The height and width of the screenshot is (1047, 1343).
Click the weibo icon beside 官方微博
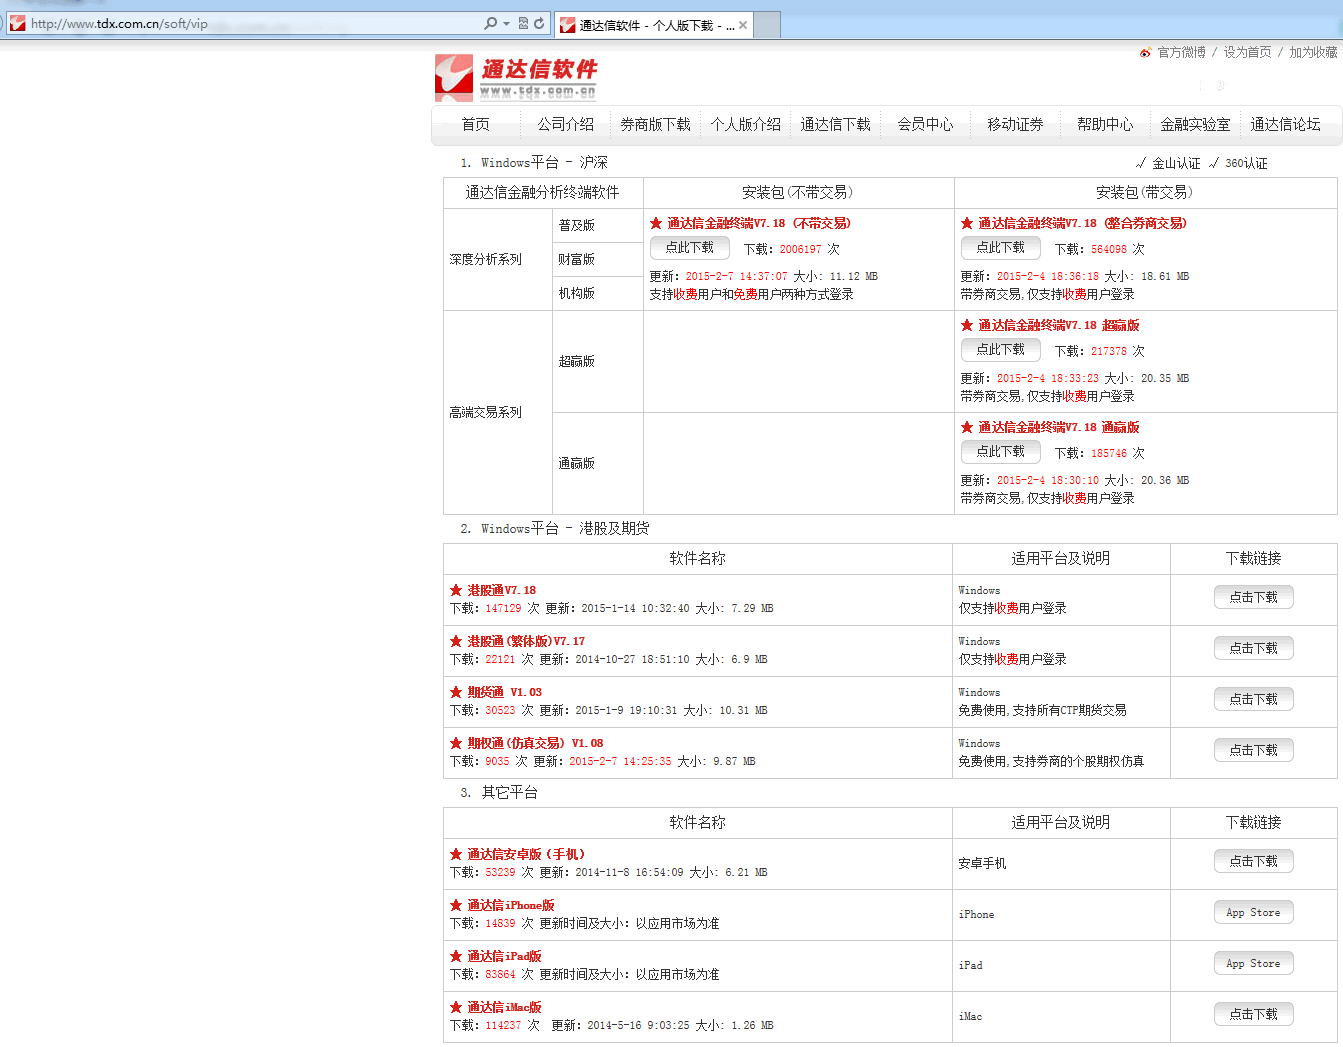[1146, 52]
